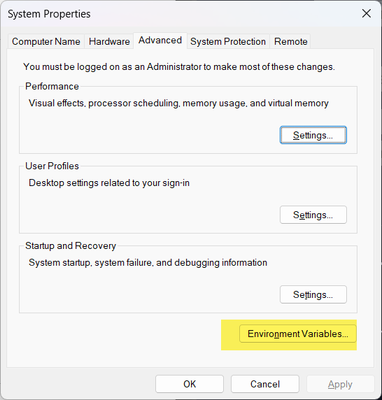Switch to the Computer Name tab

point(46,42)
